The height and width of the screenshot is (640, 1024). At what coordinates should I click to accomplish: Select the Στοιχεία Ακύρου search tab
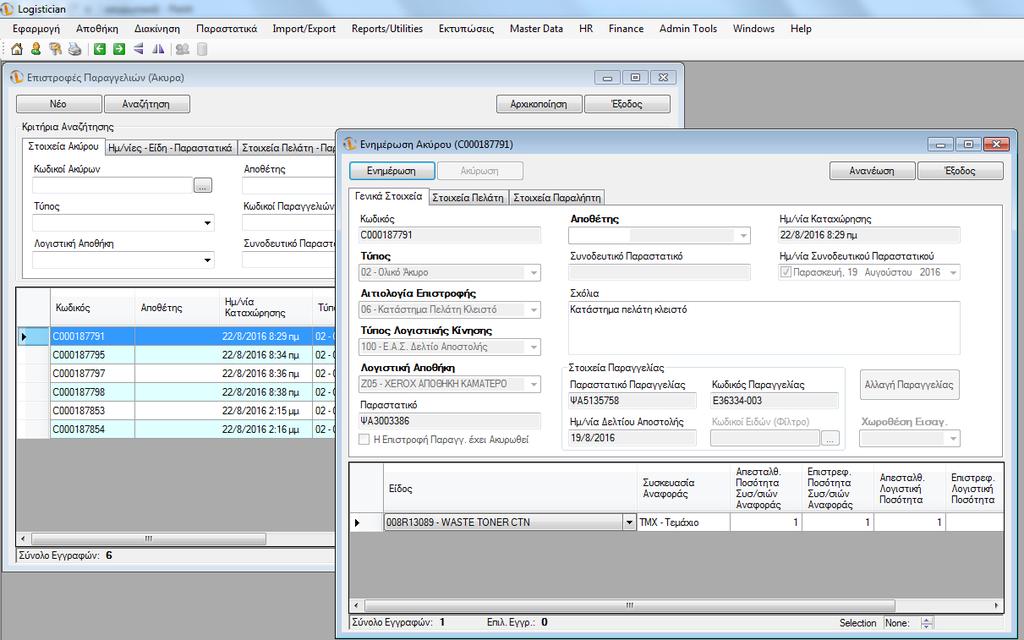click(x=63, y=146)
